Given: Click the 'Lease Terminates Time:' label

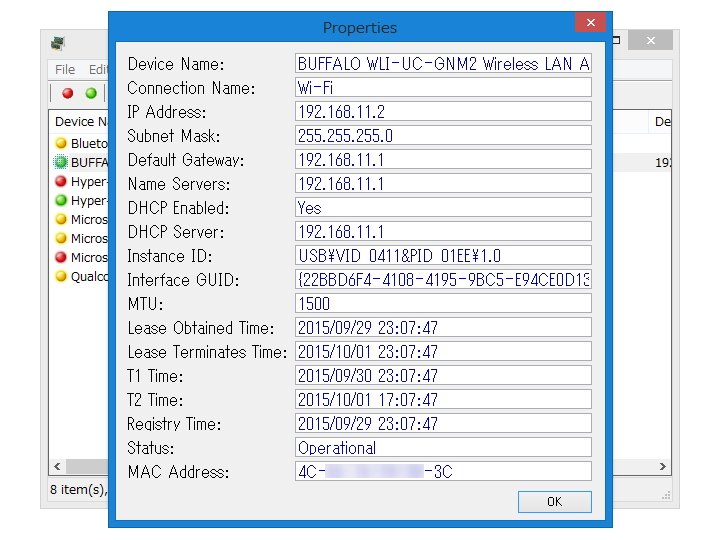Looking at the screenshot, I should pos(207,352).
